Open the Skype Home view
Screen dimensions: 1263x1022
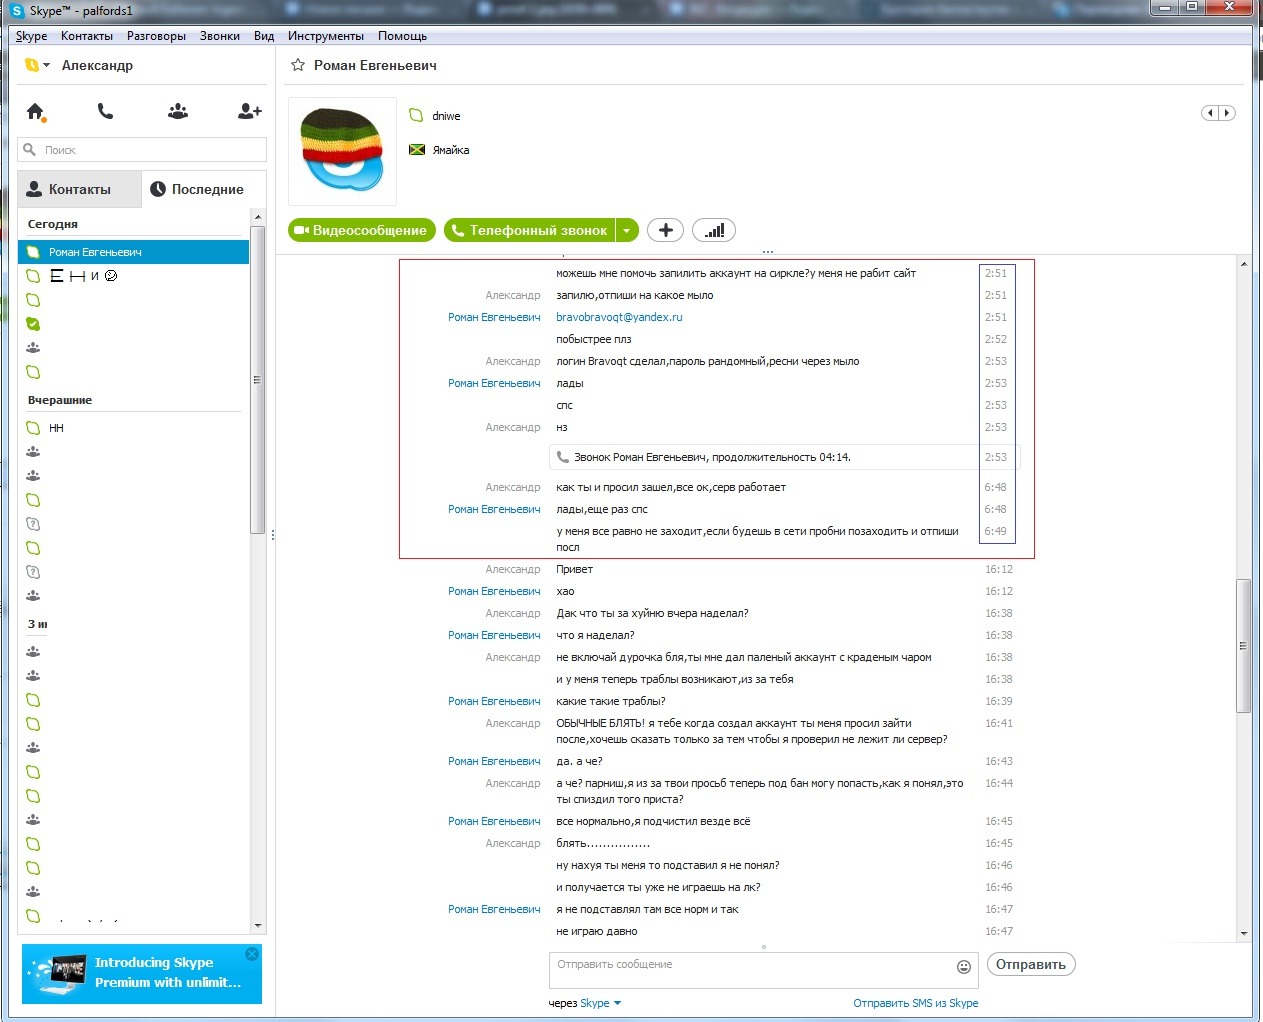tap(36, 111)
